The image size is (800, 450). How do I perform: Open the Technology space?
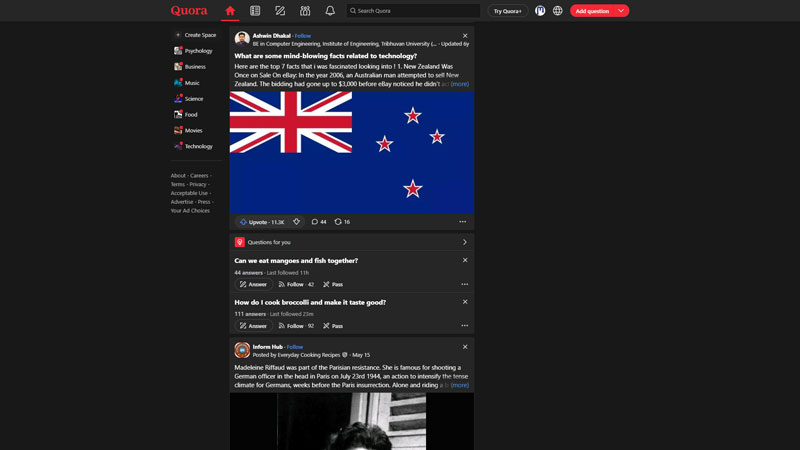pyautogui.click(x=193, y=146)
